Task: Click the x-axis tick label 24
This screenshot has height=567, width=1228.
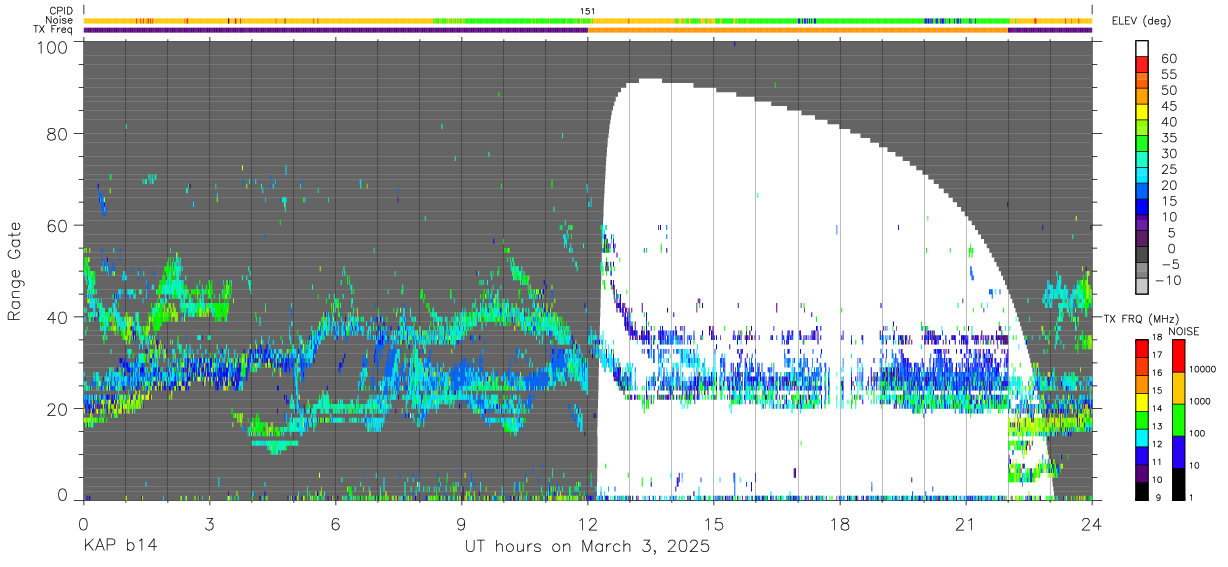Action: (x=1091, y=524)
